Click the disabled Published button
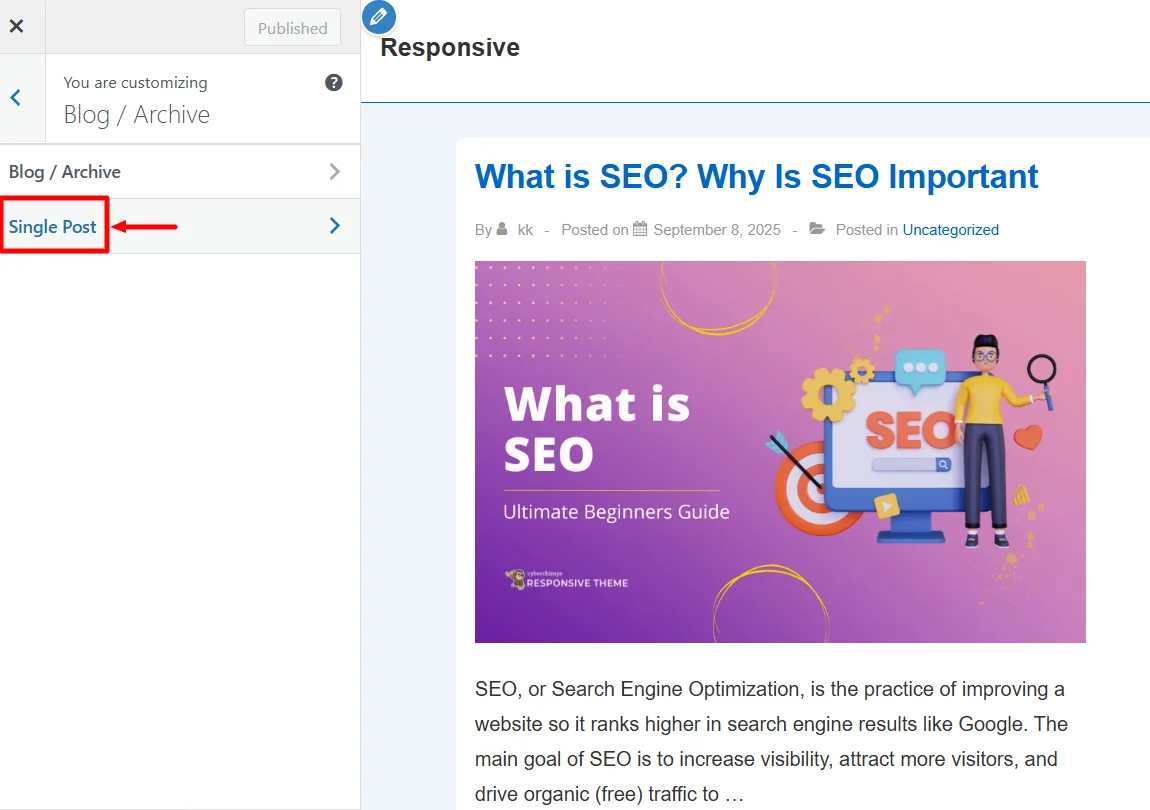 click(x=292, y=28)
